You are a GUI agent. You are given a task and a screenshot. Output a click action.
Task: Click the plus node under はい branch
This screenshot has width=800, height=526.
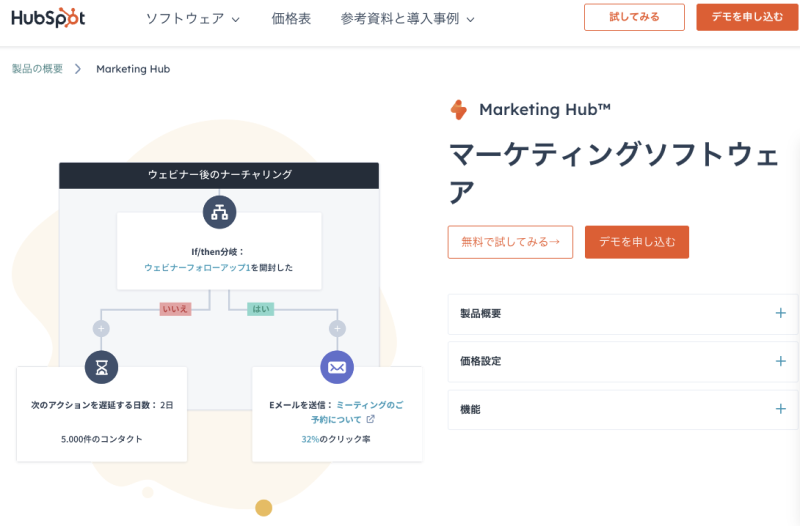337,329
